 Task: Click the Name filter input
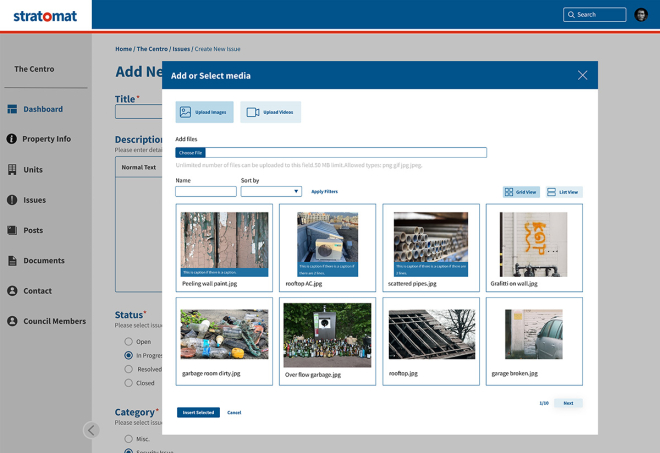tap(206, 192)
